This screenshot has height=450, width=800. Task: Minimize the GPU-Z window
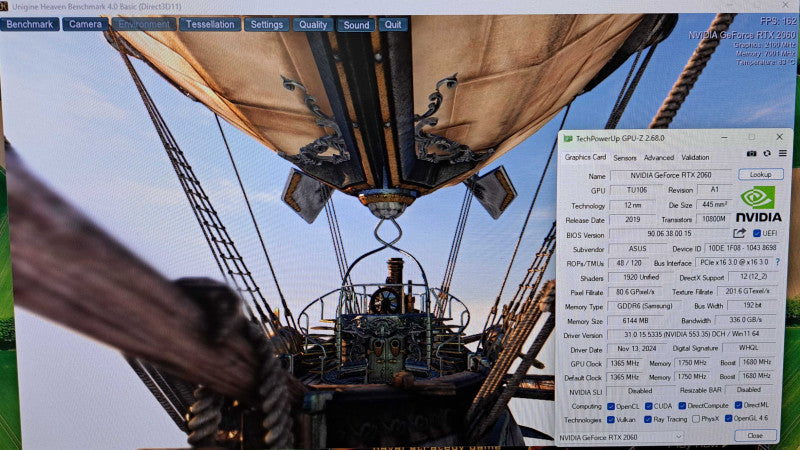pos(724,137)
